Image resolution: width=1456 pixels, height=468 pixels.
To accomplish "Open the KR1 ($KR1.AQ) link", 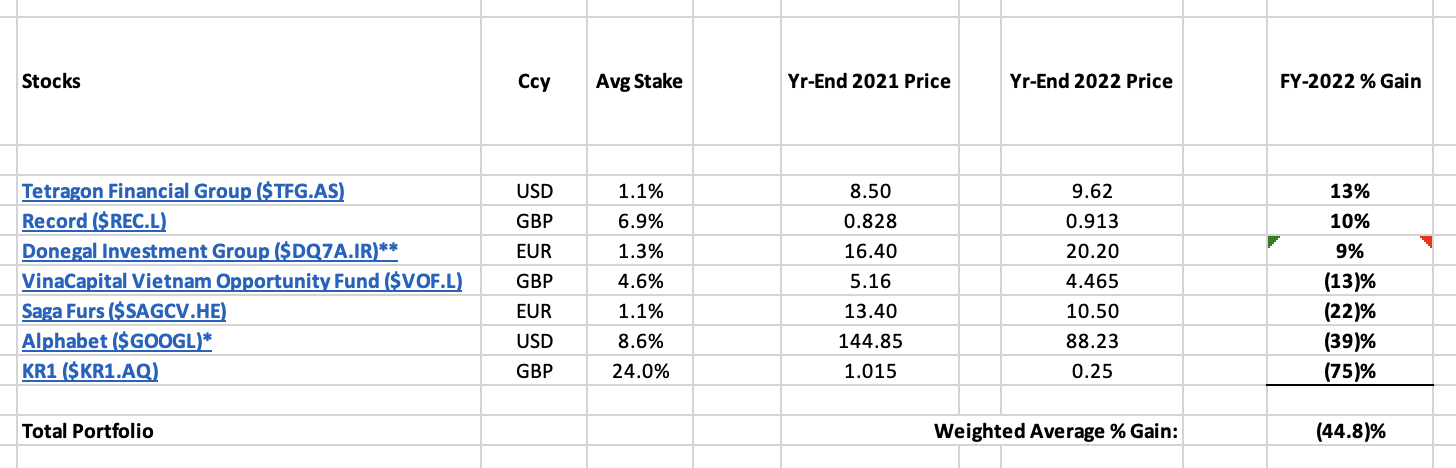I will pos(90,372).
